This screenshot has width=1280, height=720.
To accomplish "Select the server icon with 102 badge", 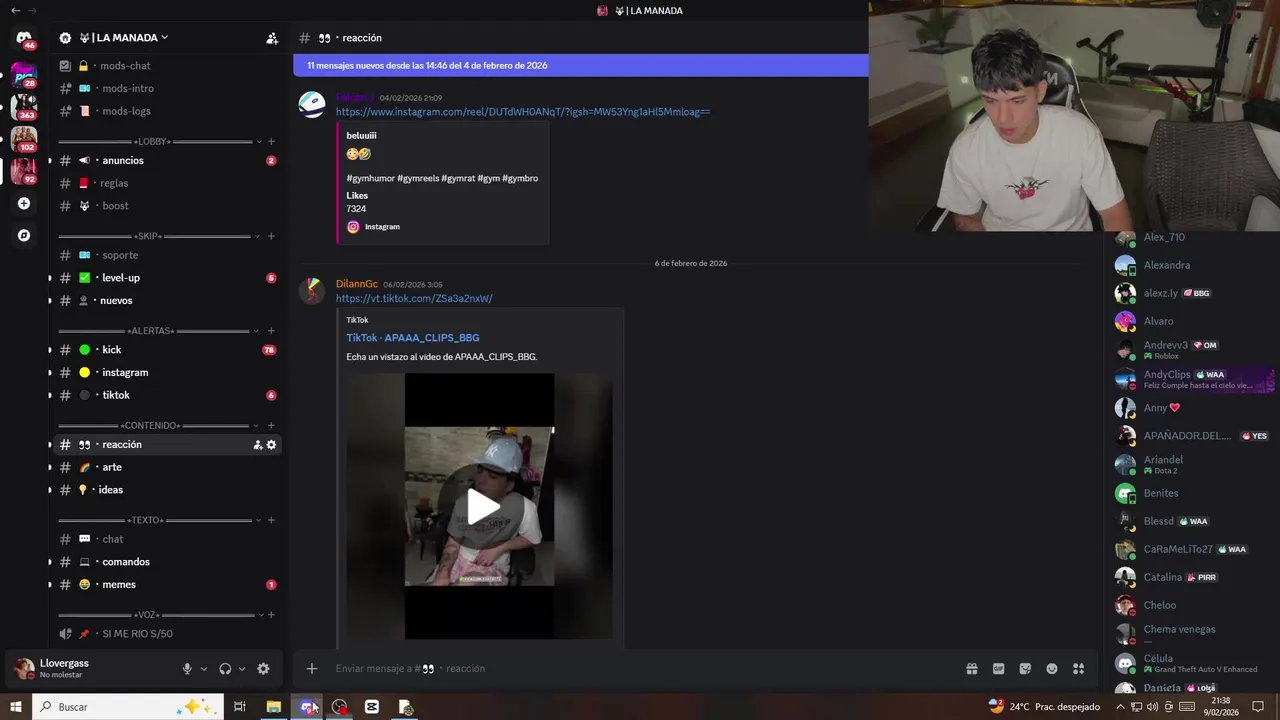I will coord(24,138).
